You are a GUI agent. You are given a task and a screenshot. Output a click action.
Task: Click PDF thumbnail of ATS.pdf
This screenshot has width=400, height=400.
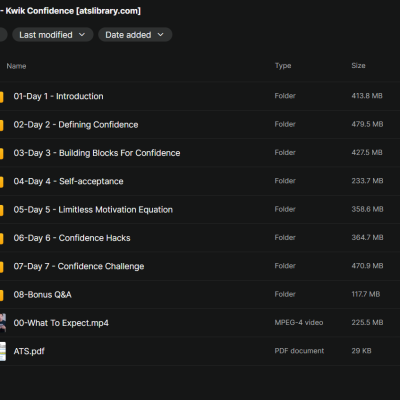[x=3, y=351]
